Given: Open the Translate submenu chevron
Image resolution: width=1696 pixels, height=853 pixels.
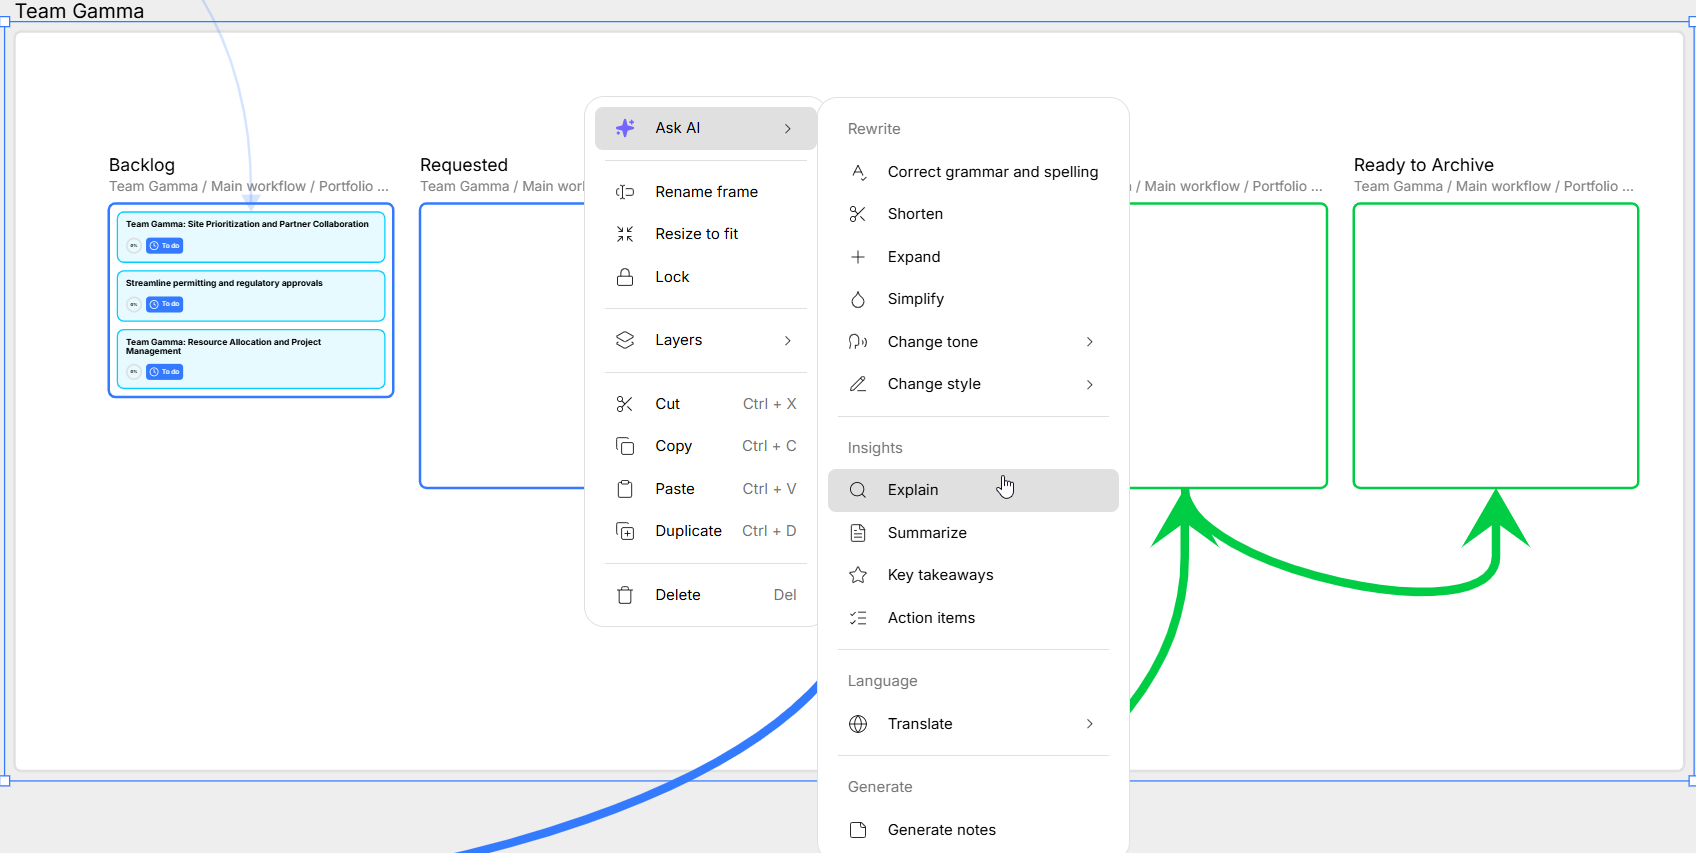Looking at the screenshot, I should pyautogui.click(x=1090, y=724).
